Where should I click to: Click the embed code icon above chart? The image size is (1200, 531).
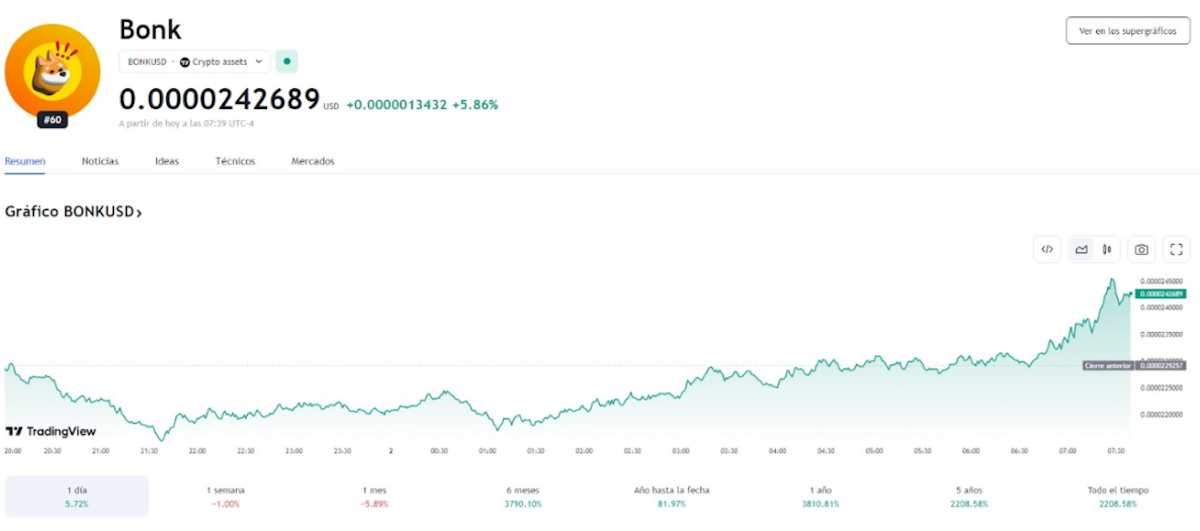pos(1047,250)
